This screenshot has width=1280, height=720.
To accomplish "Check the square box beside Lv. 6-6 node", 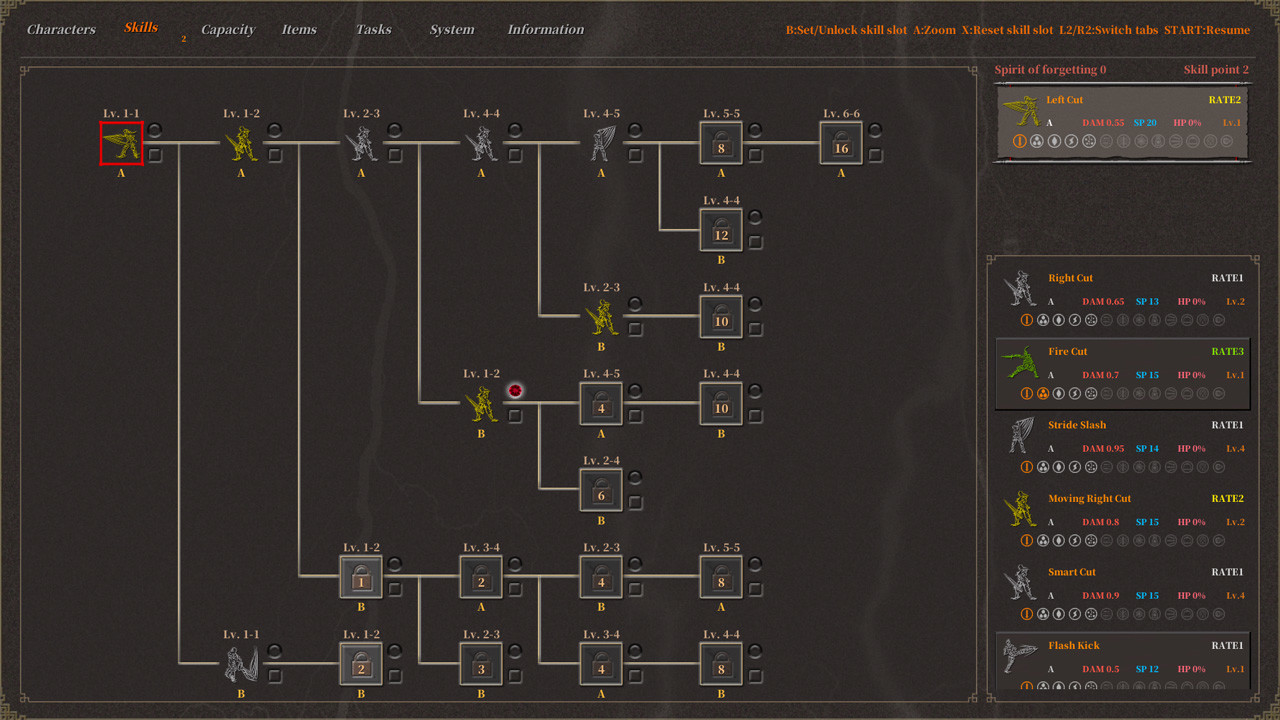I will (x=875, y=155).
